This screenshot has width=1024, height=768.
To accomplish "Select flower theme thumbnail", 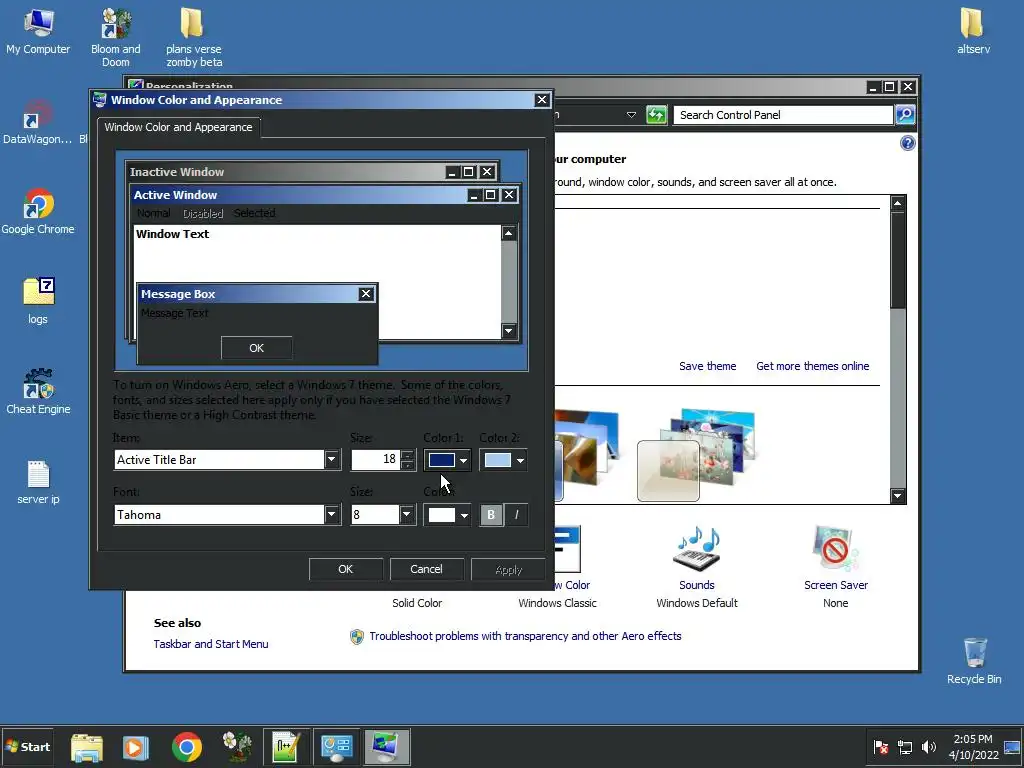I will pos(696,455).
